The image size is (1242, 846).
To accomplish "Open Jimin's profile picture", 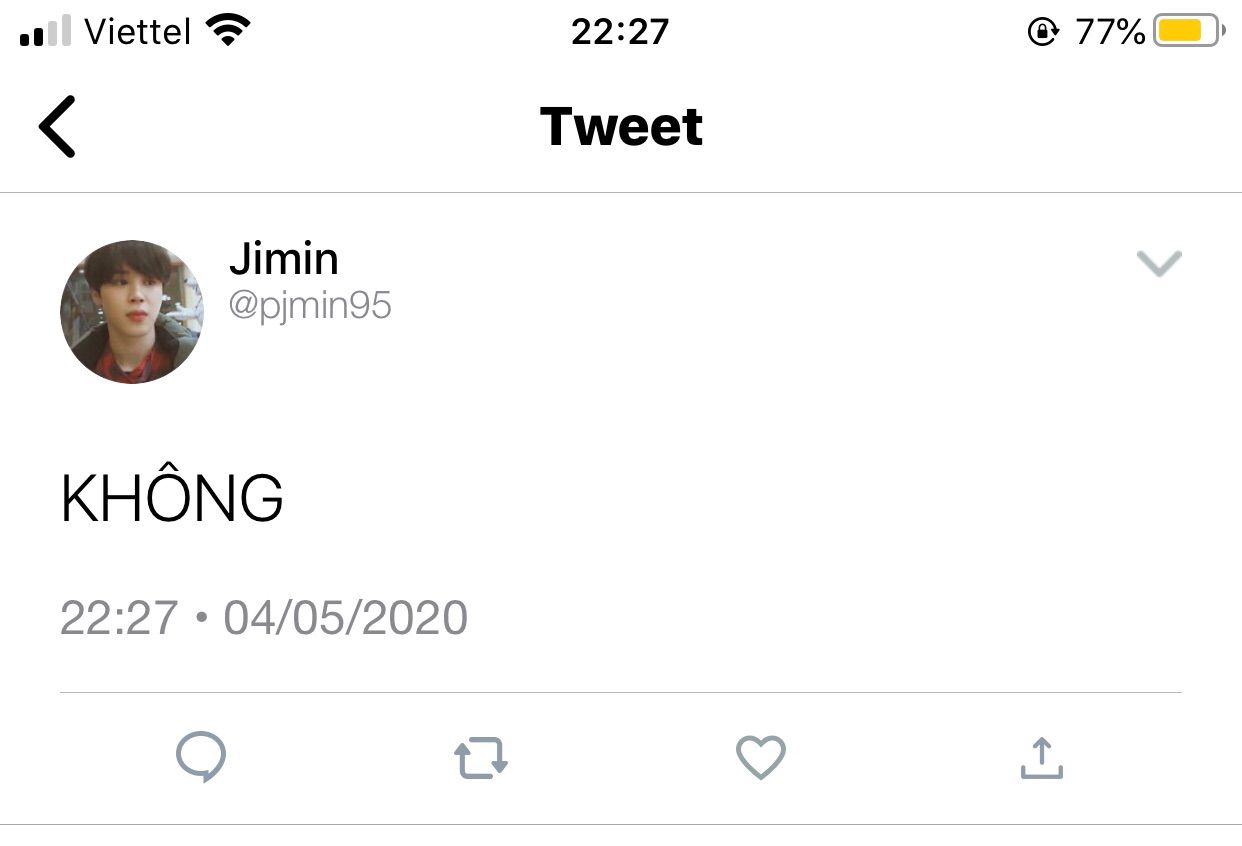I will pyautogui.click(x=132, y=312).
